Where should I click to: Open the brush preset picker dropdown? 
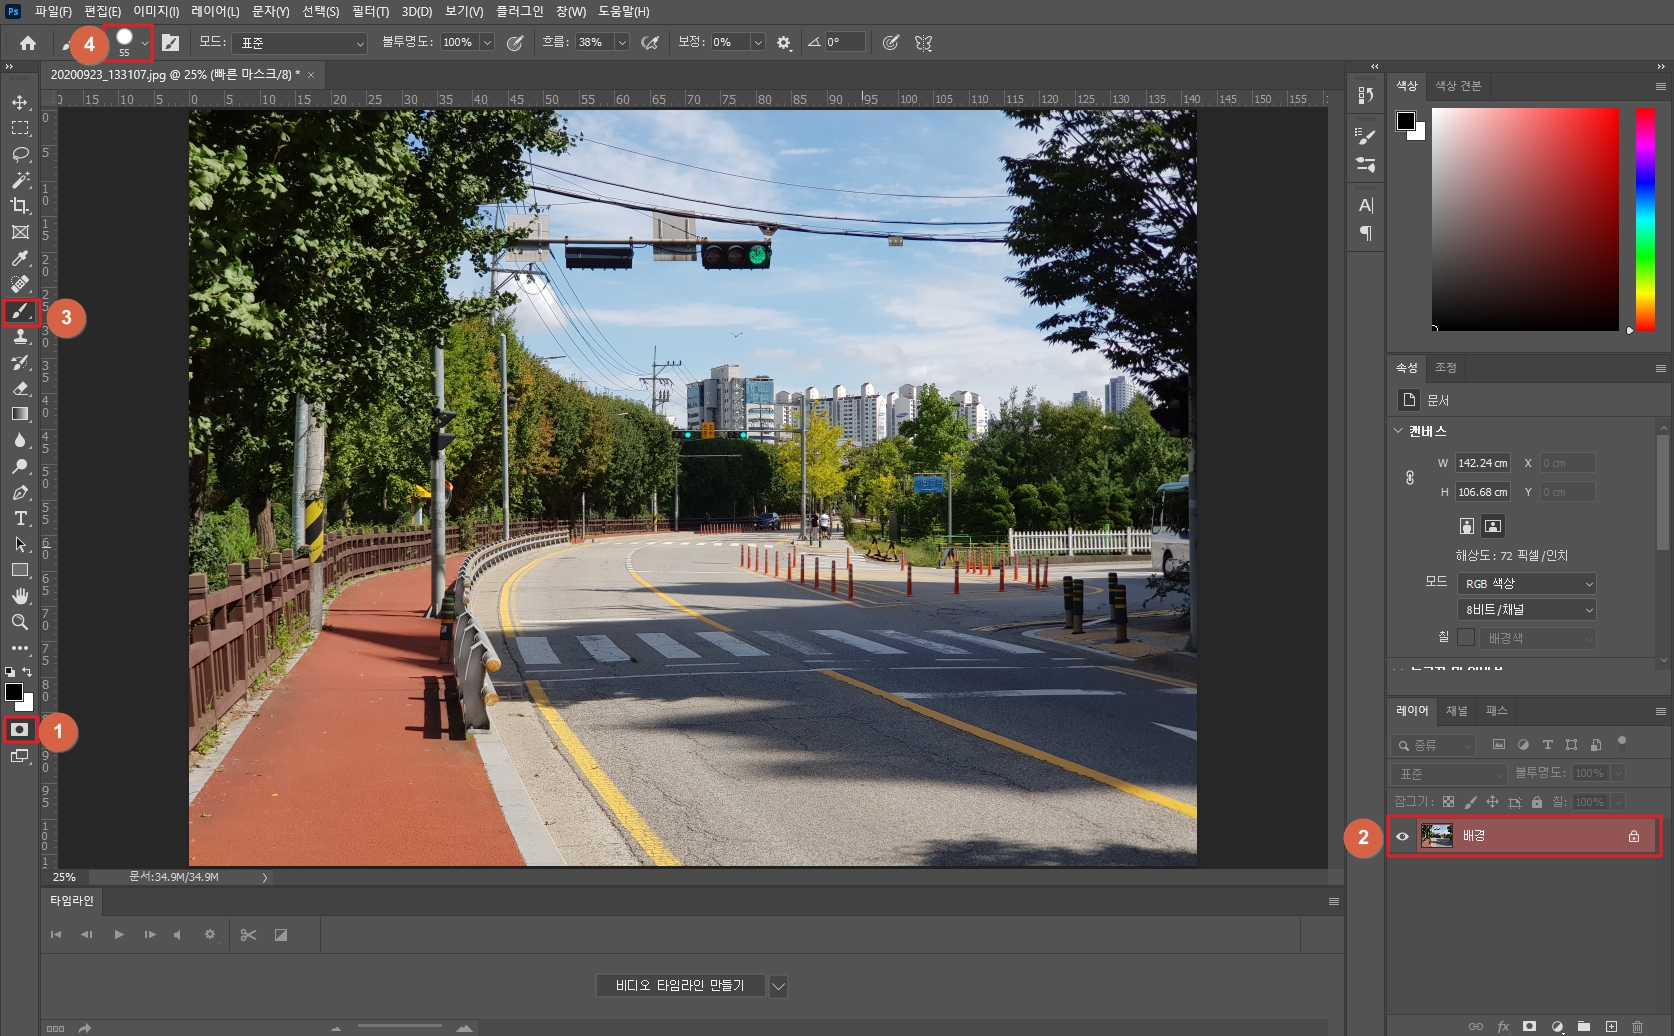click(145, 43)
